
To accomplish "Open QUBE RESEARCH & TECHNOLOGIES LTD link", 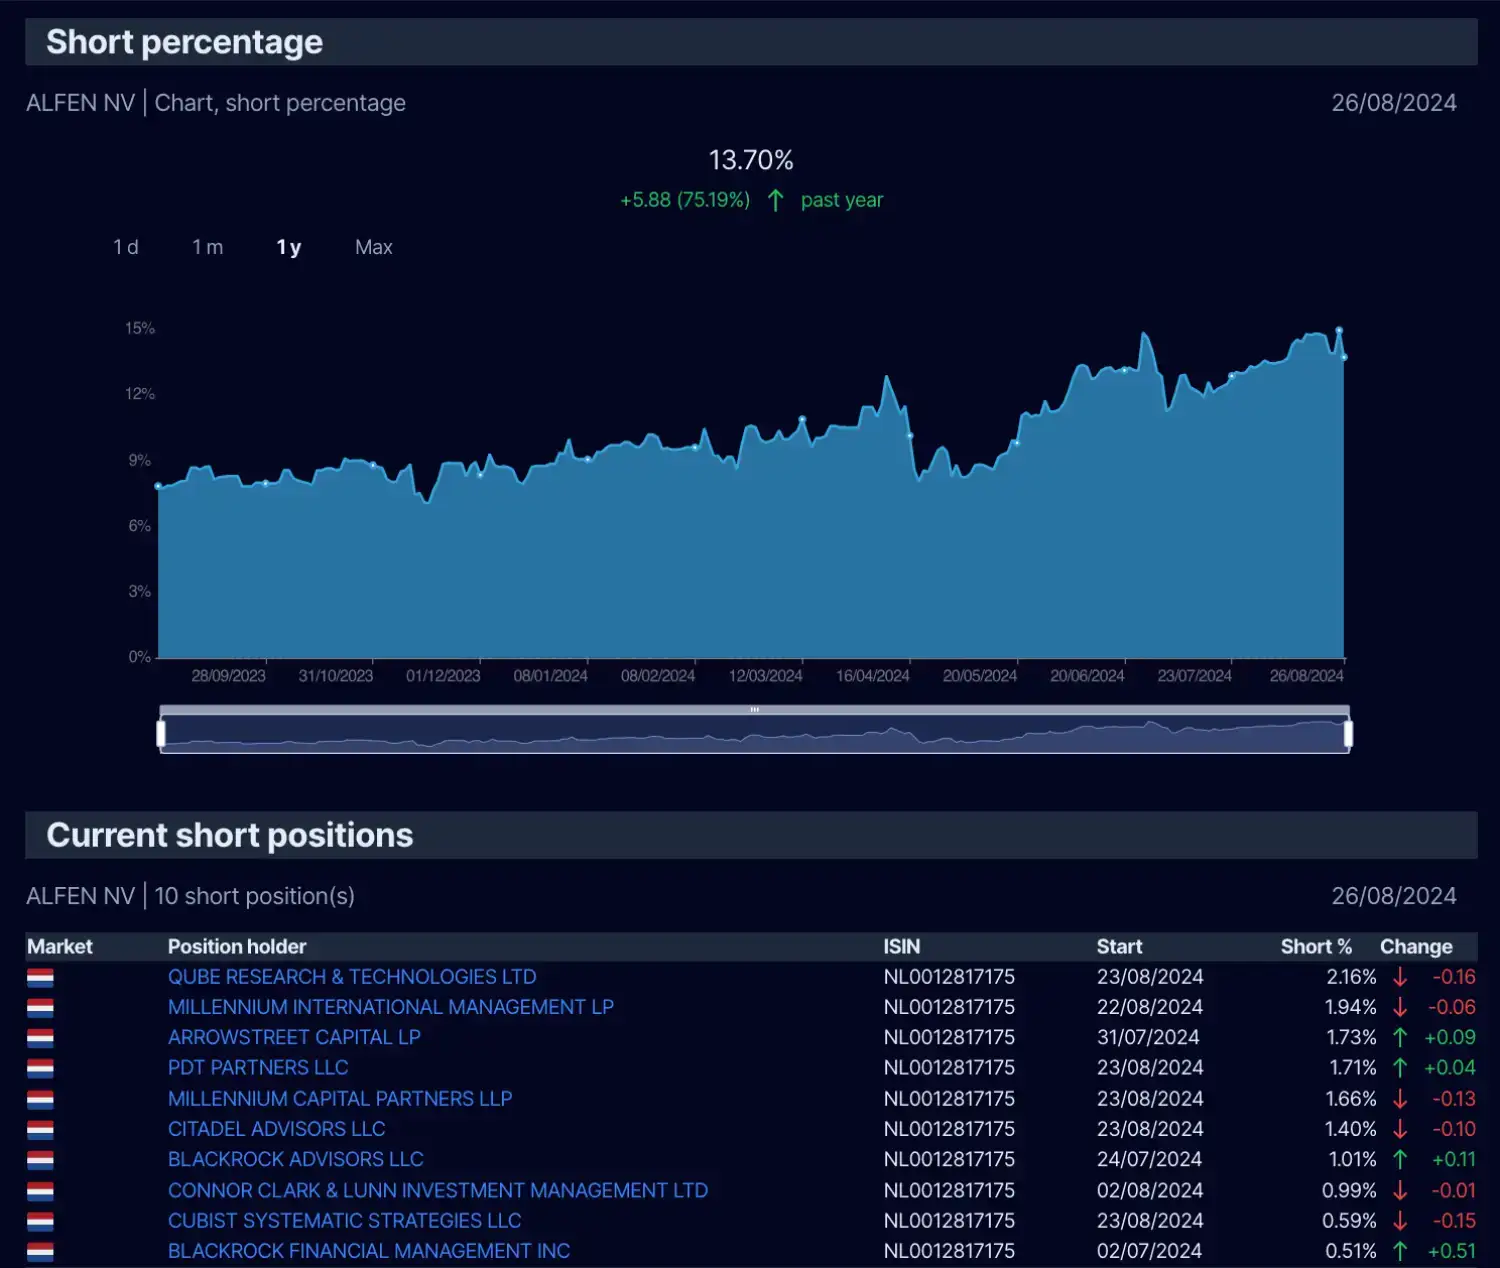I will [352, 977].
